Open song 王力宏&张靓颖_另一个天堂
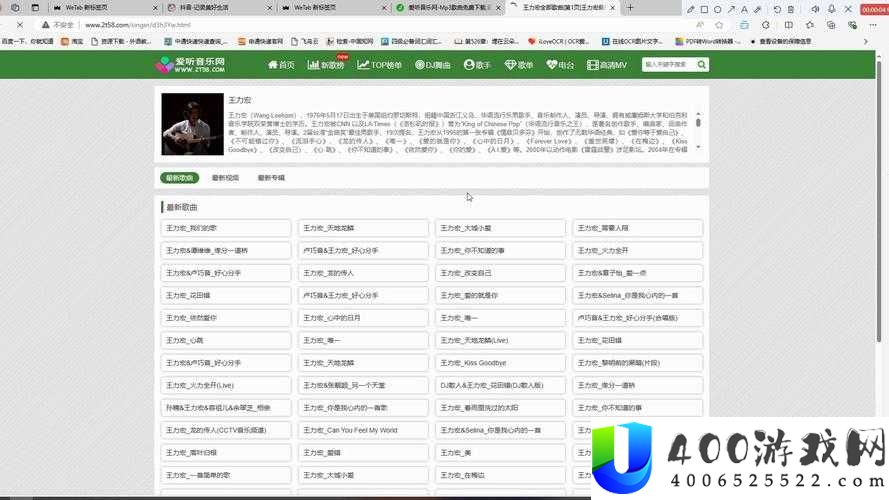 [x=363, y=385]
